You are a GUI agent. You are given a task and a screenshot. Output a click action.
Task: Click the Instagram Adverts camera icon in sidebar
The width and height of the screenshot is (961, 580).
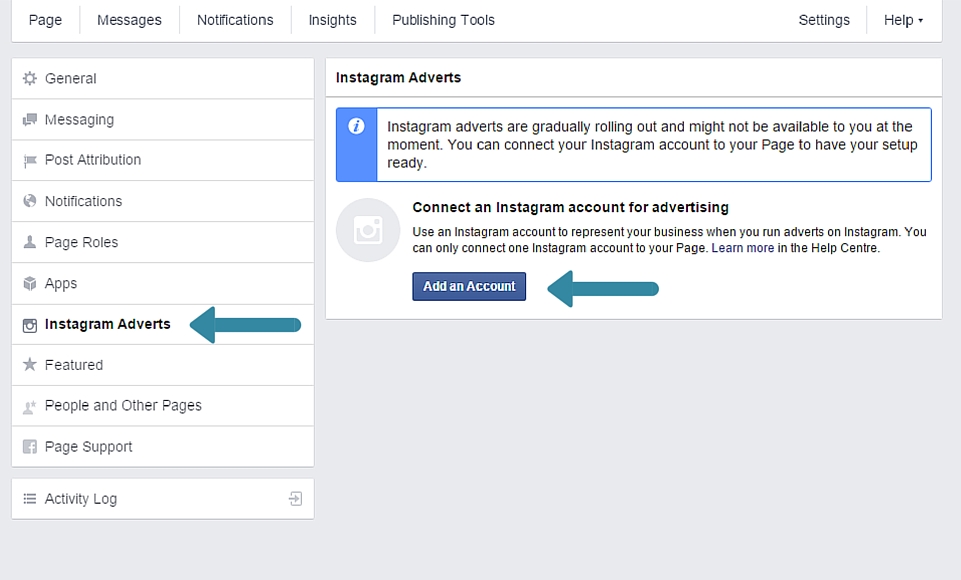pyautogui.click(x=29, y=325)
